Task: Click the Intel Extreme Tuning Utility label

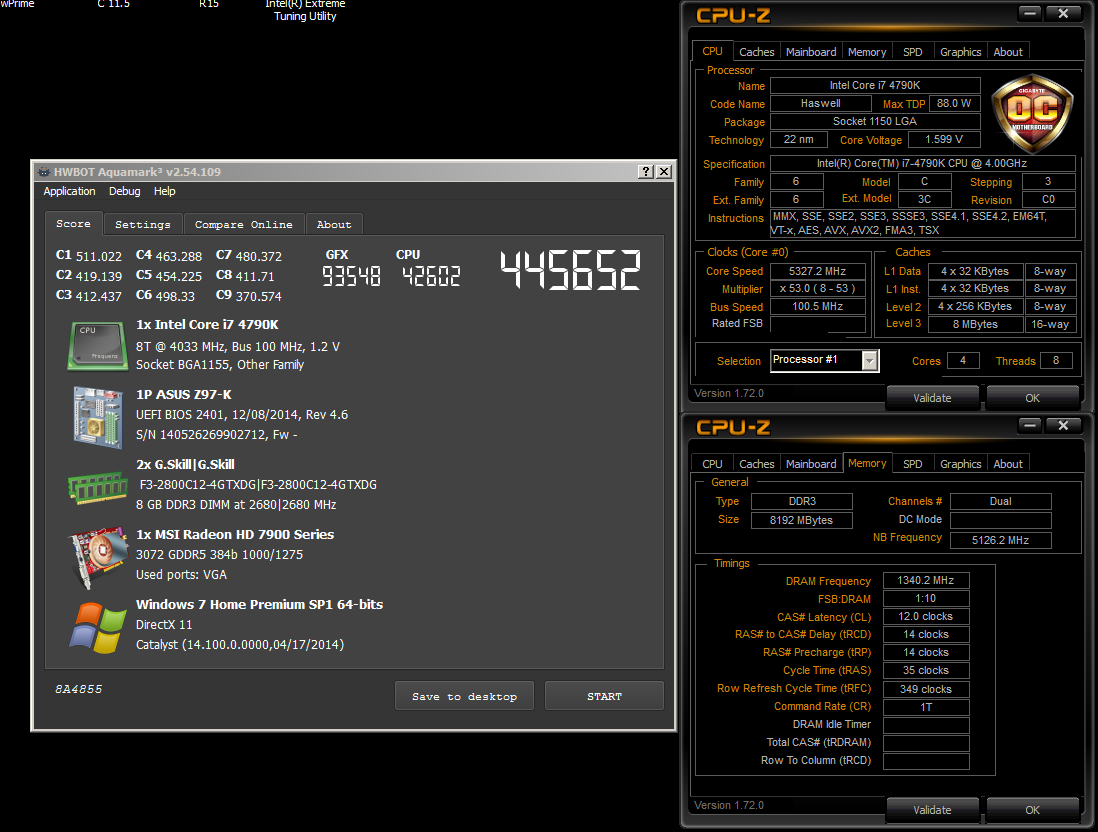Action: 305,10
